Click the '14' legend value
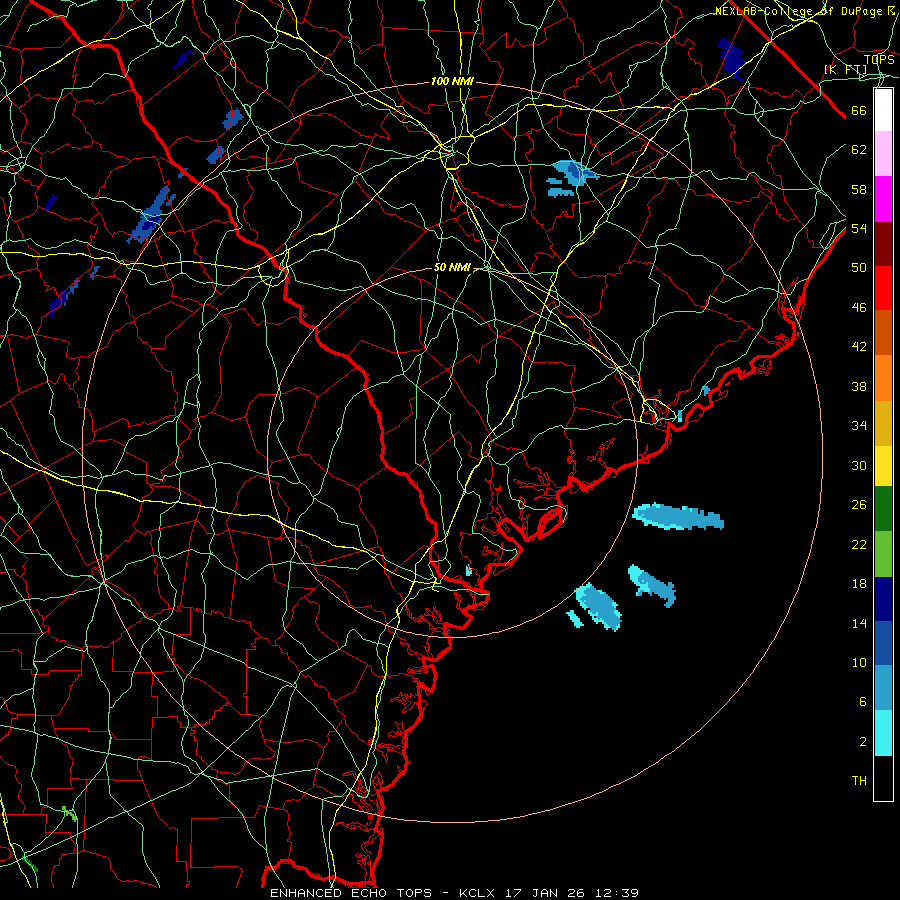 859,623
